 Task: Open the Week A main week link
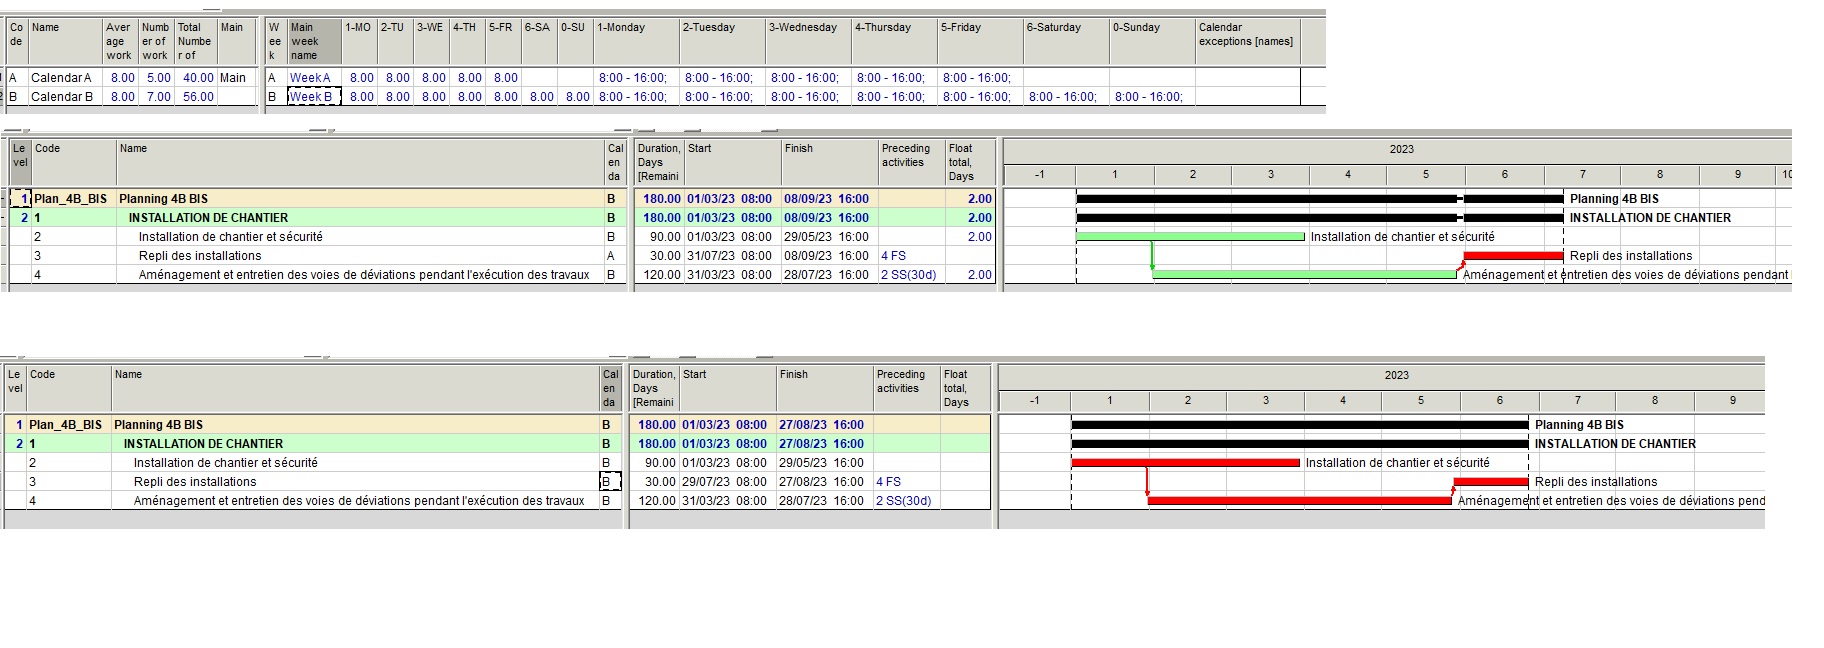[309, 78]
